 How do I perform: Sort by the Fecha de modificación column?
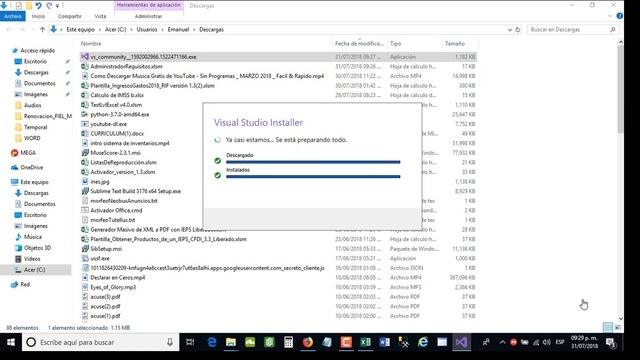click(x=360, y=43)
